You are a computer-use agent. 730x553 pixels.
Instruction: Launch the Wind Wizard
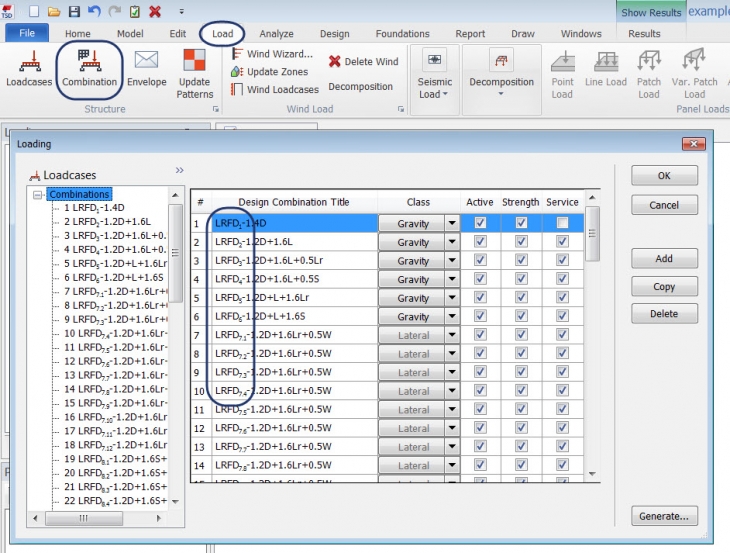tap(271, 54)
